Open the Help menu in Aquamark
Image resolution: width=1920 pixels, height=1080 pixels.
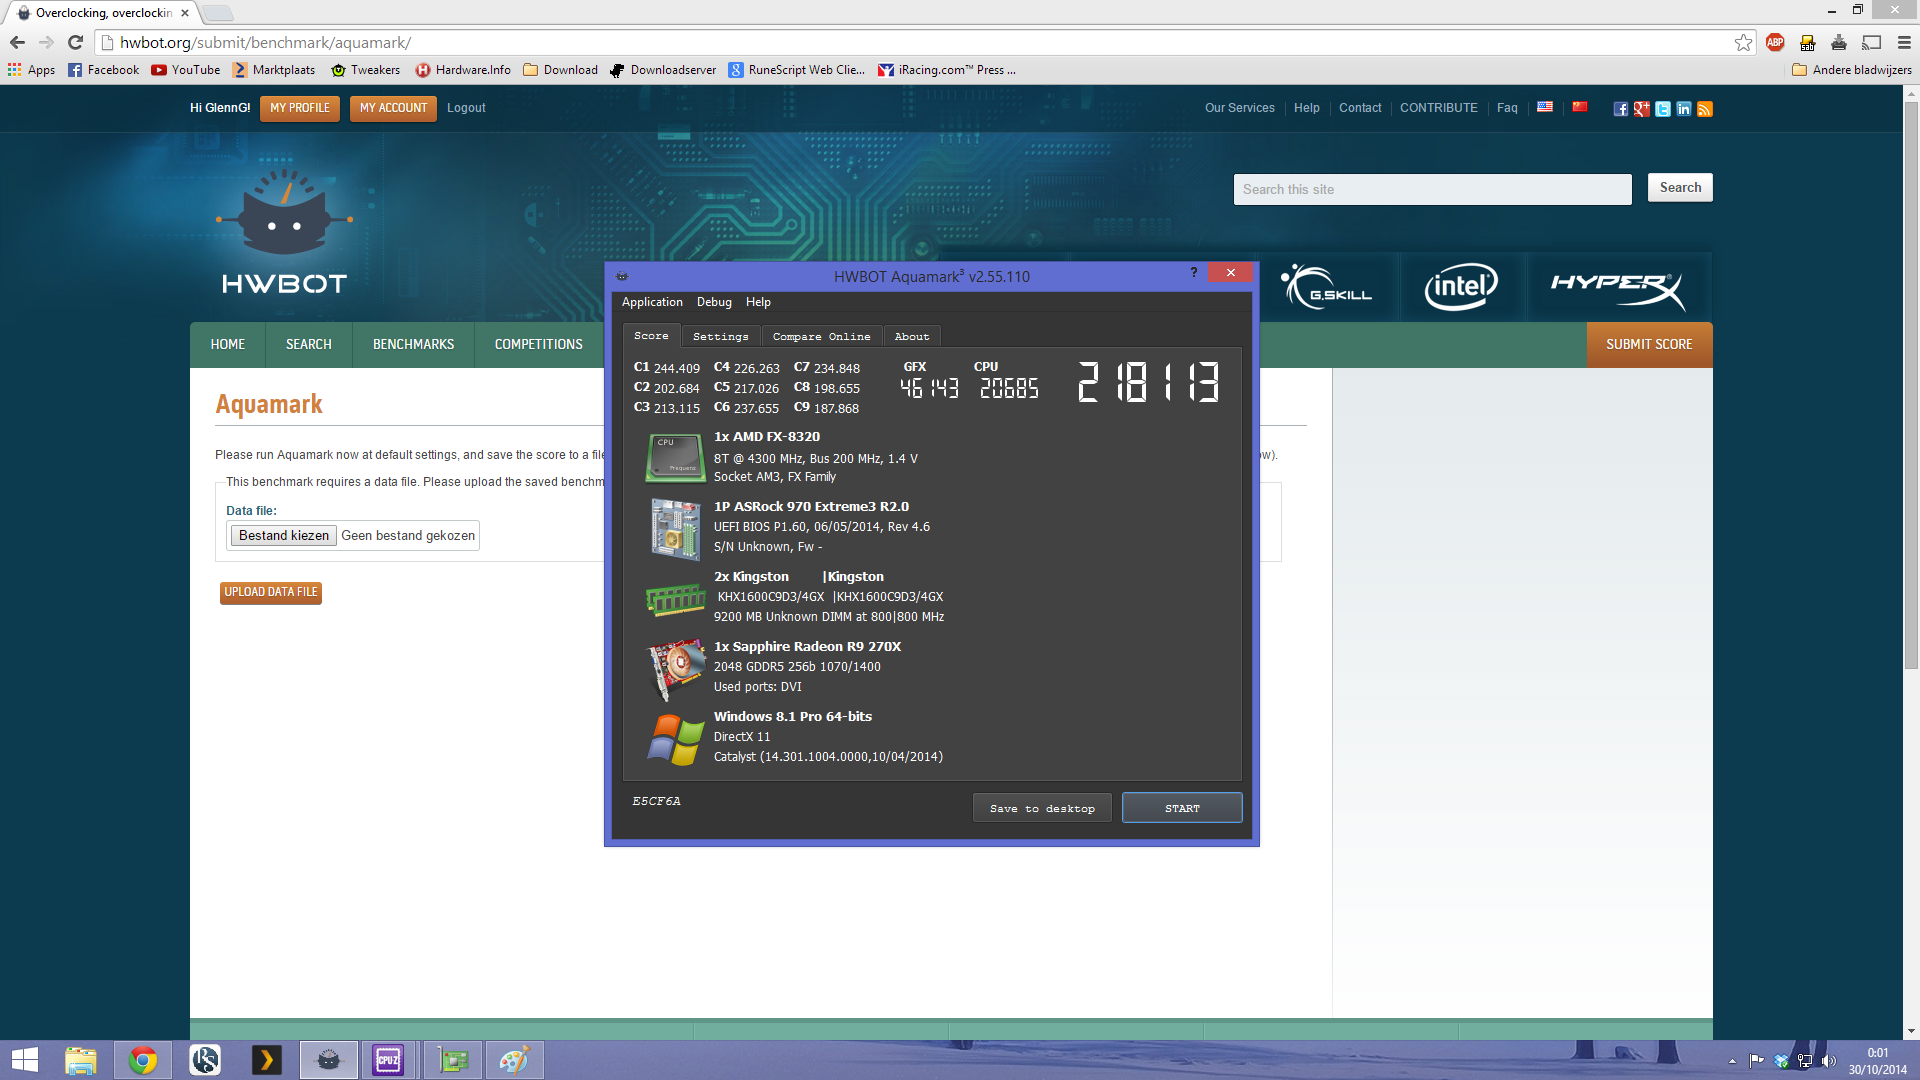pos(758,302)
